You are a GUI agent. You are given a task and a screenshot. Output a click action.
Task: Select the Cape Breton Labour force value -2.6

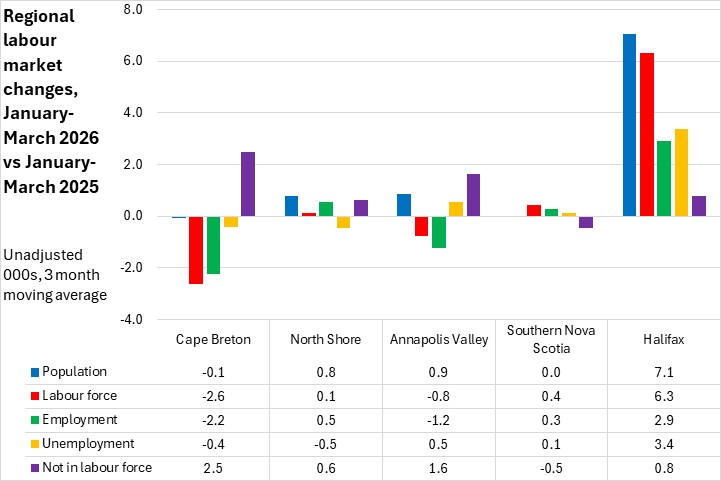213,396
